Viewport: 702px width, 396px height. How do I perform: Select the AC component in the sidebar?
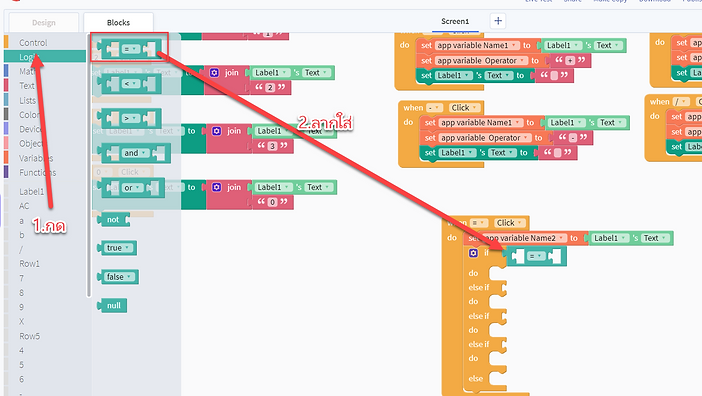pyautogui.click(x=24, y=206)
